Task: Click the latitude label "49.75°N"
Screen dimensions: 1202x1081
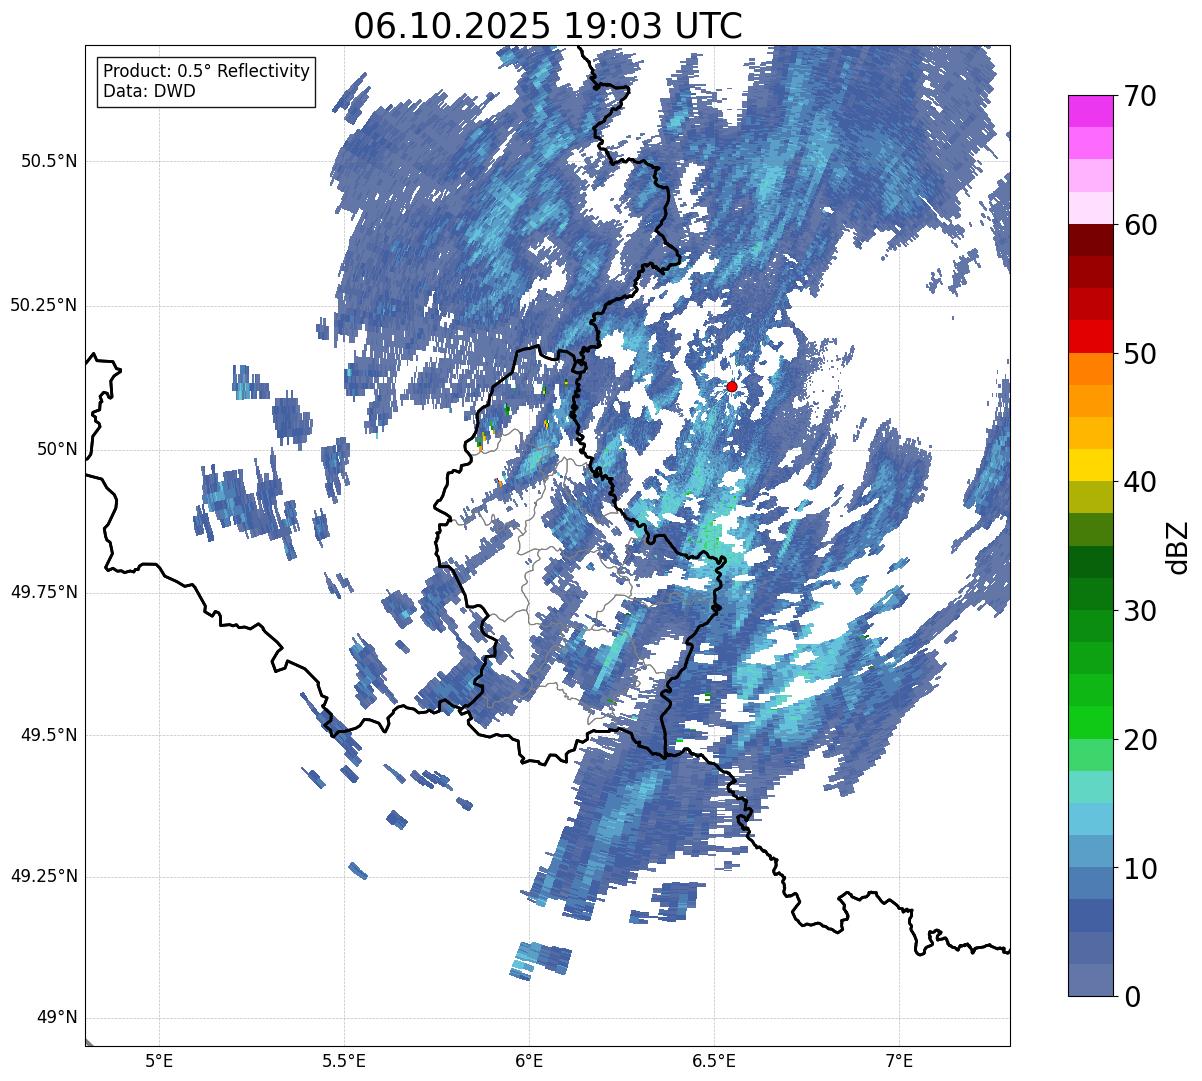Action: (43, 592)
